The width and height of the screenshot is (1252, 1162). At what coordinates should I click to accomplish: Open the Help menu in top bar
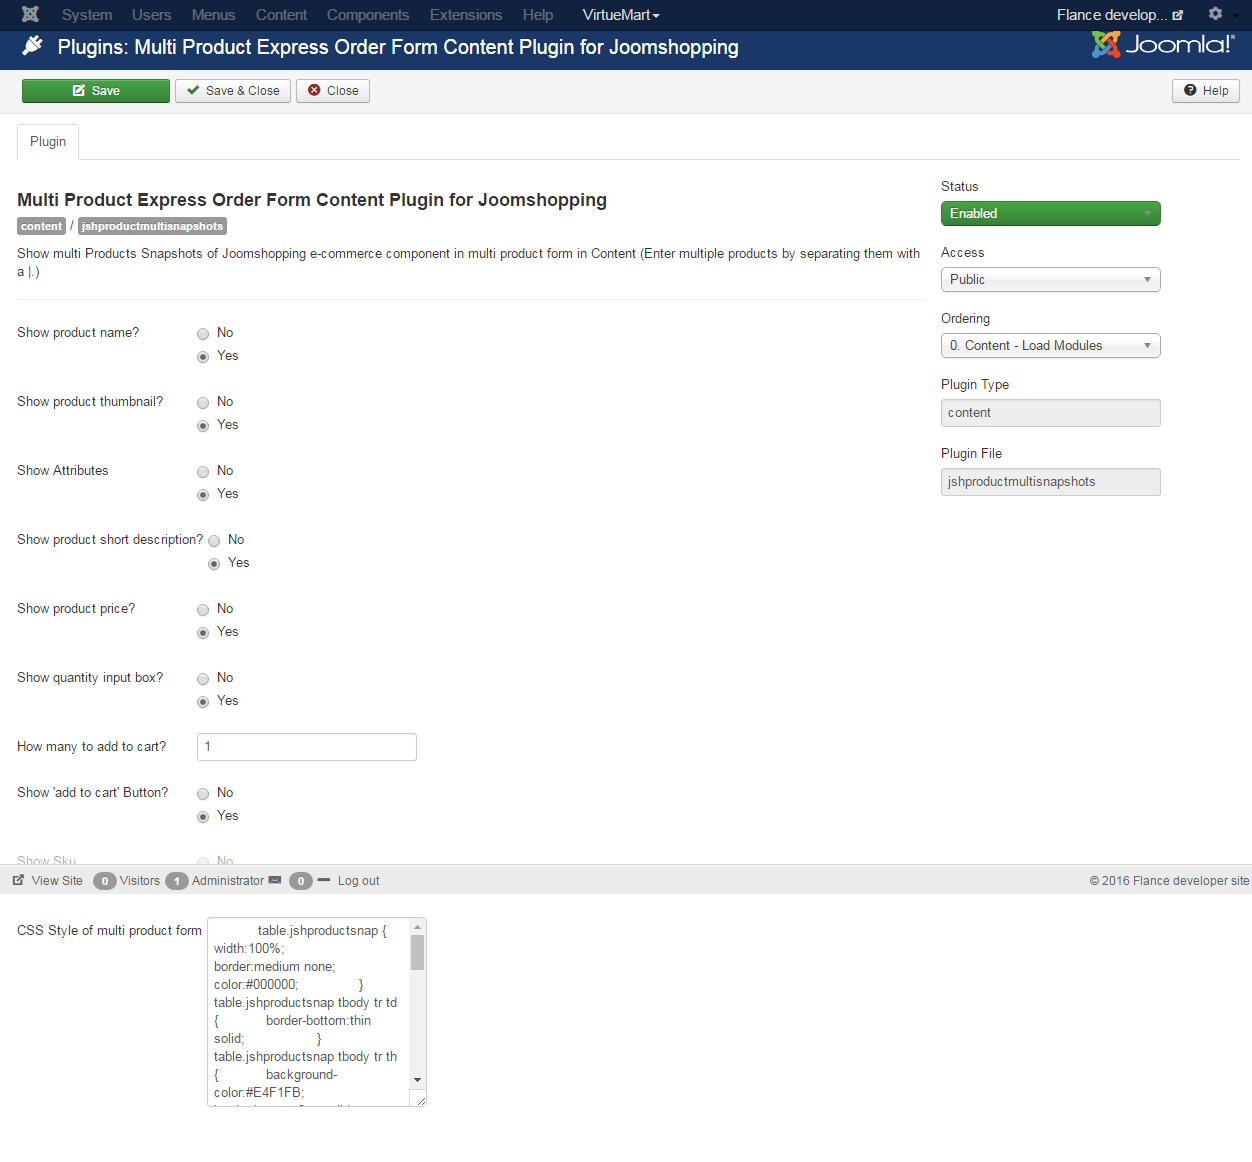(538, 15)
